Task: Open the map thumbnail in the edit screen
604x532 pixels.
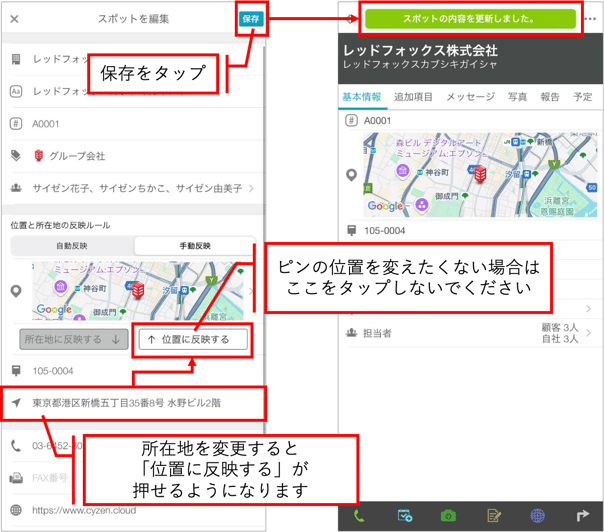Action: click(138, 291)
